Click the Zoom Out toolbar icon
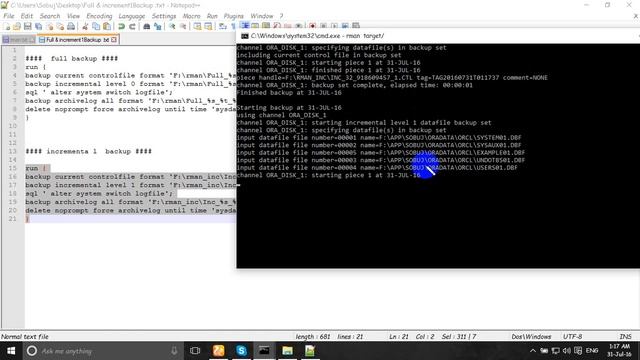 (x=183, y=27)
